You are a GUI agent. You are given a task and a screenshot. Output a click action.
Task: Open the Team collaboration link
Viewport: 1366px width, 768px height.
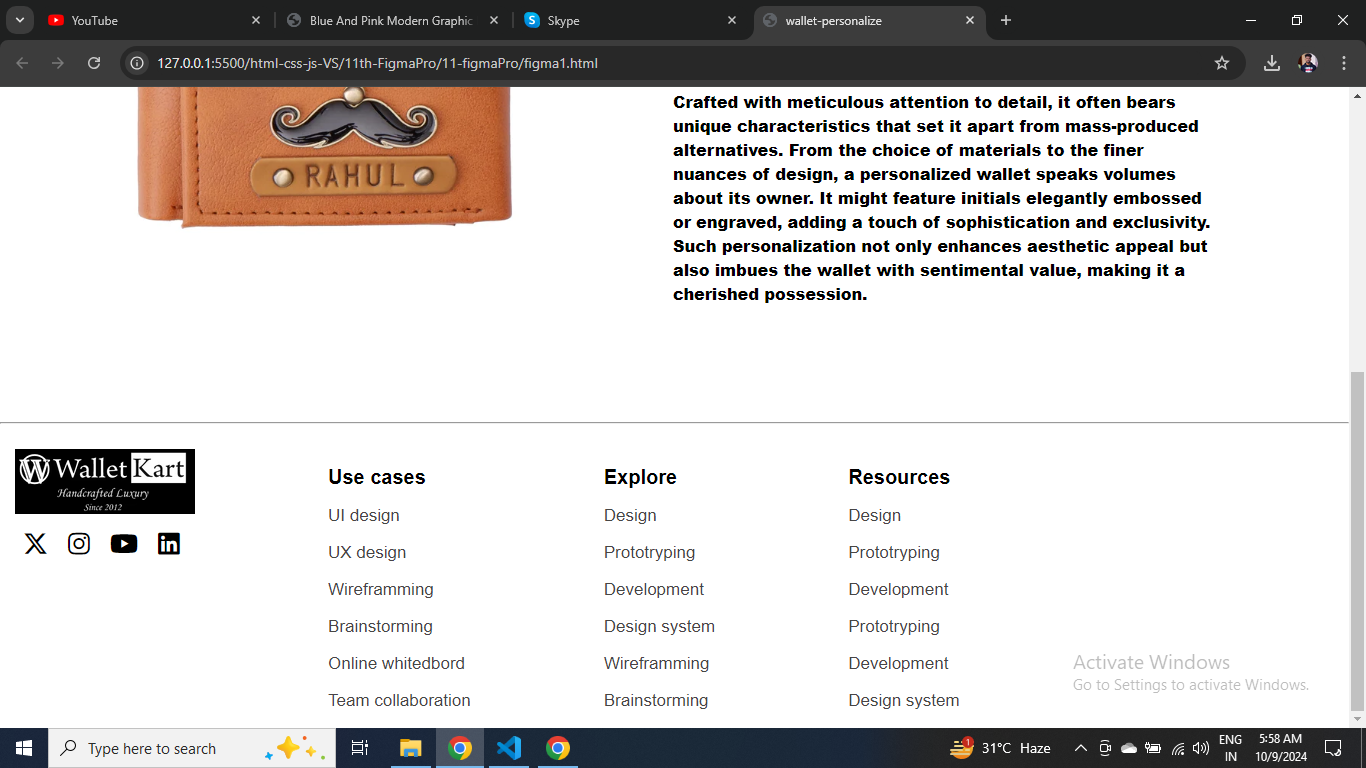(399, 700)
